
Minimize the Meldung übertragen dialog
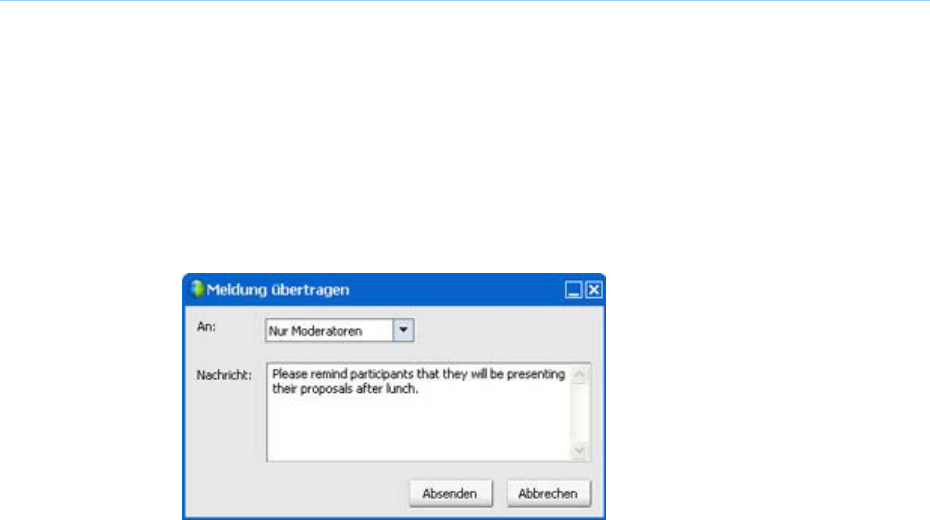tap(573, 290)
